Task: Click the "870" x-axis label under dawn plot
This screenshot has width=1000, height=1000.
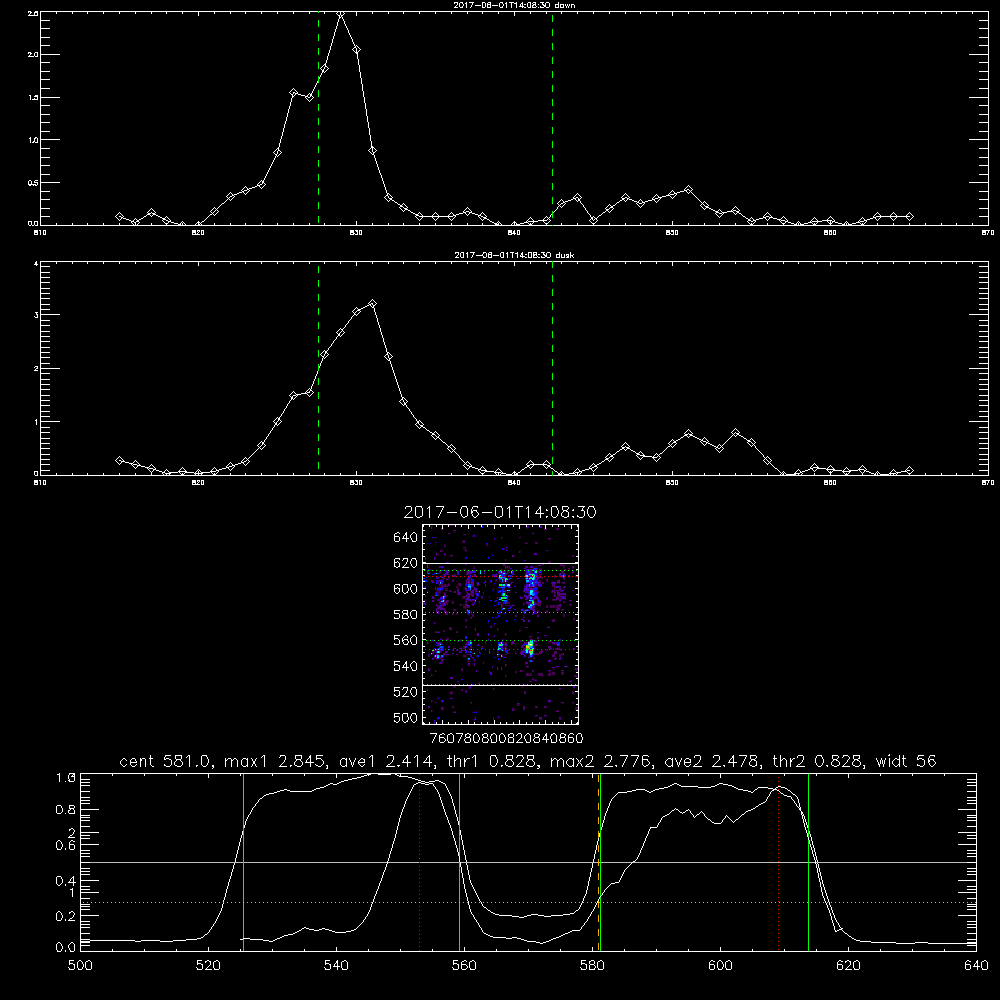Action: 988,233
